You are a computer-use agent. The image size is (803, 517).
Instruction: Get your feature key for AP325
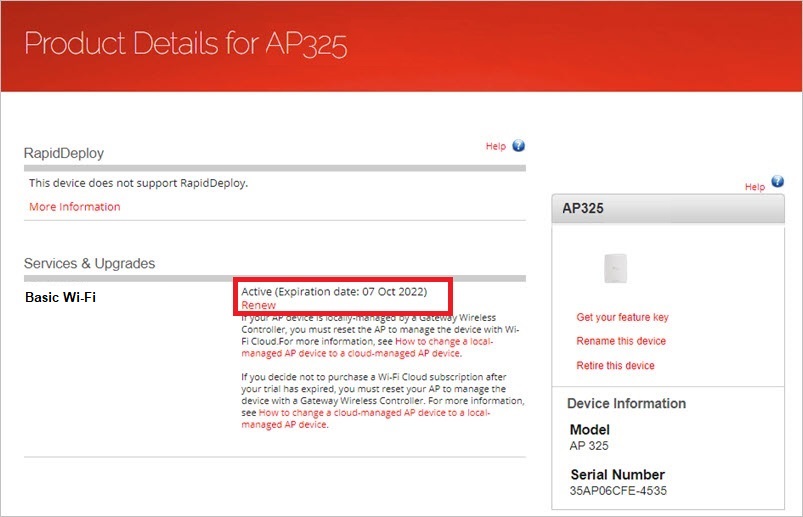[622, 317]
